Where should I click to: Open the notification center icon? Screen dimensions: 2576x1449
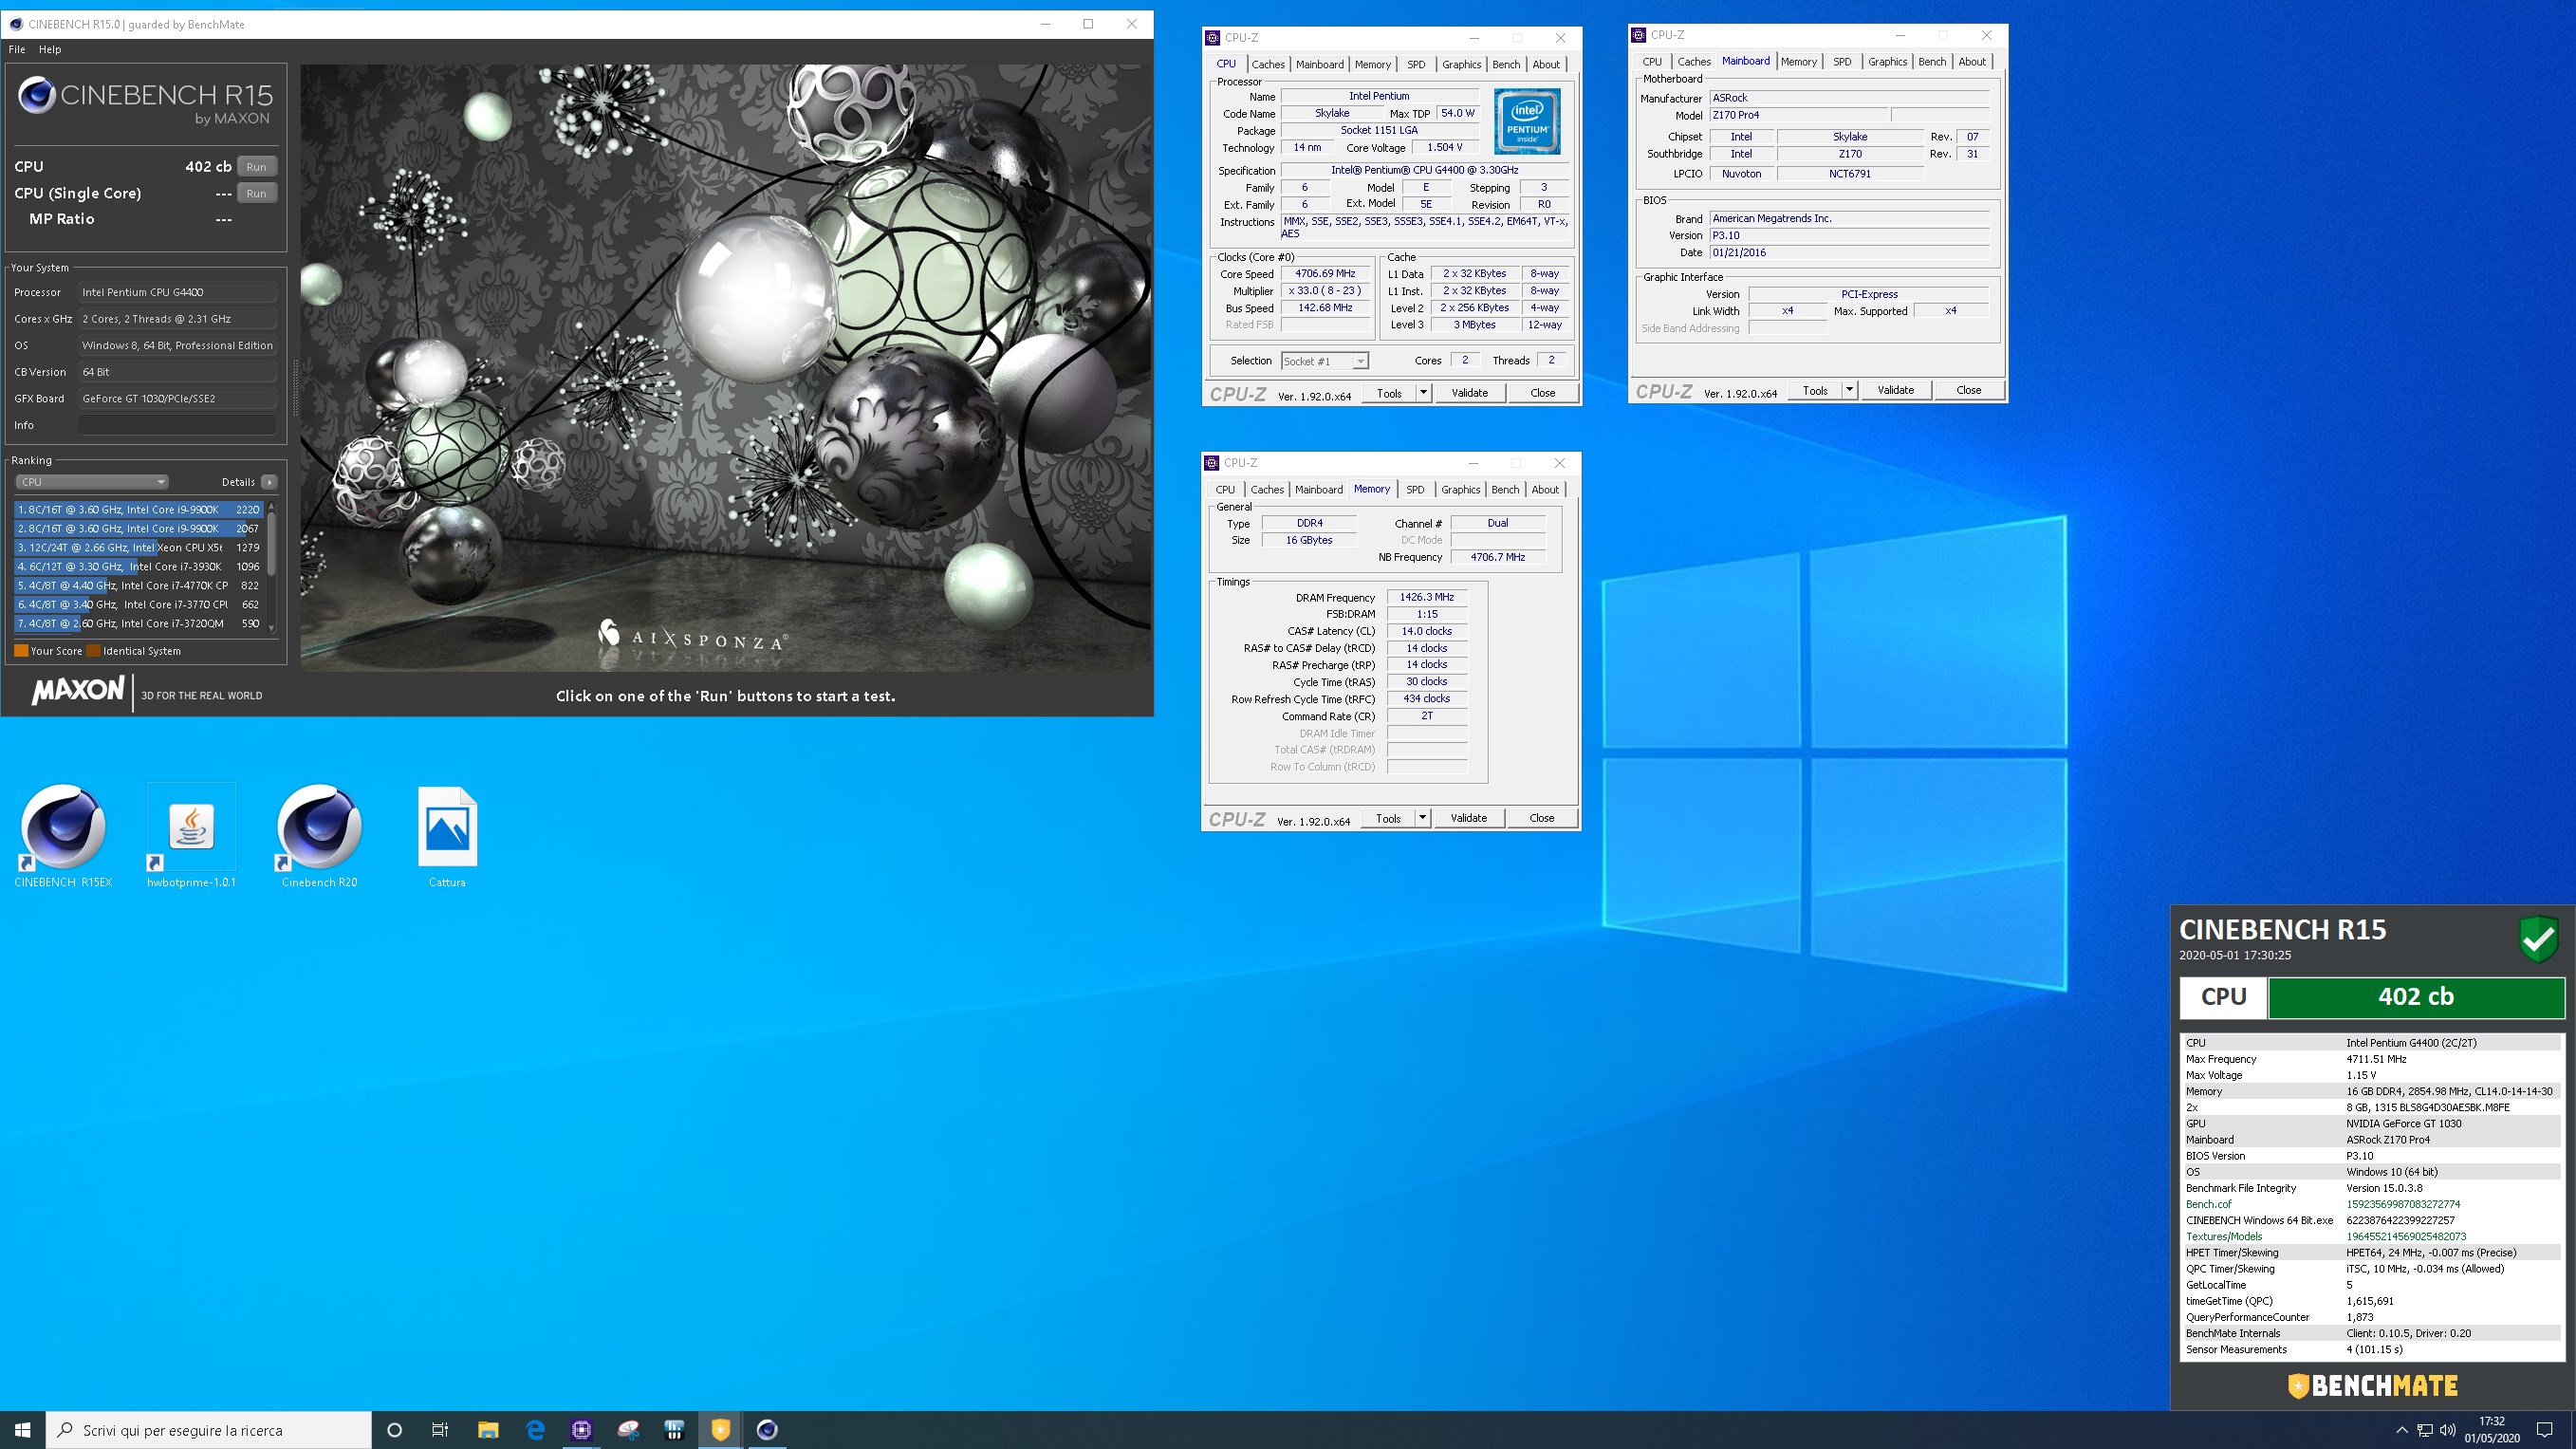2545,1430
